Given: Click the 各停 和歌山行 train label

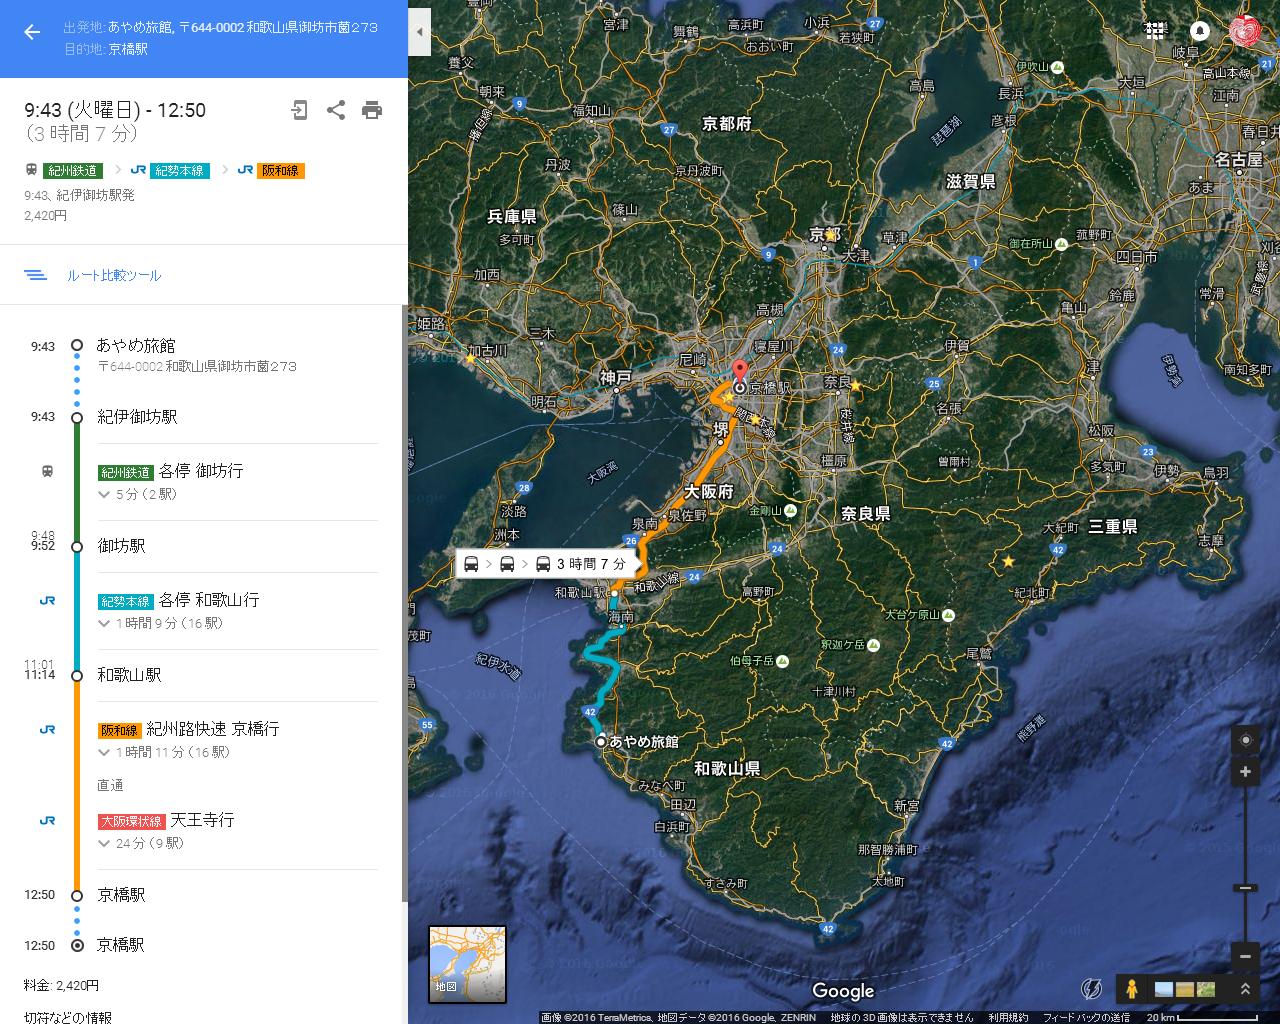Looking at the screenshot, I should click(209, 600).
